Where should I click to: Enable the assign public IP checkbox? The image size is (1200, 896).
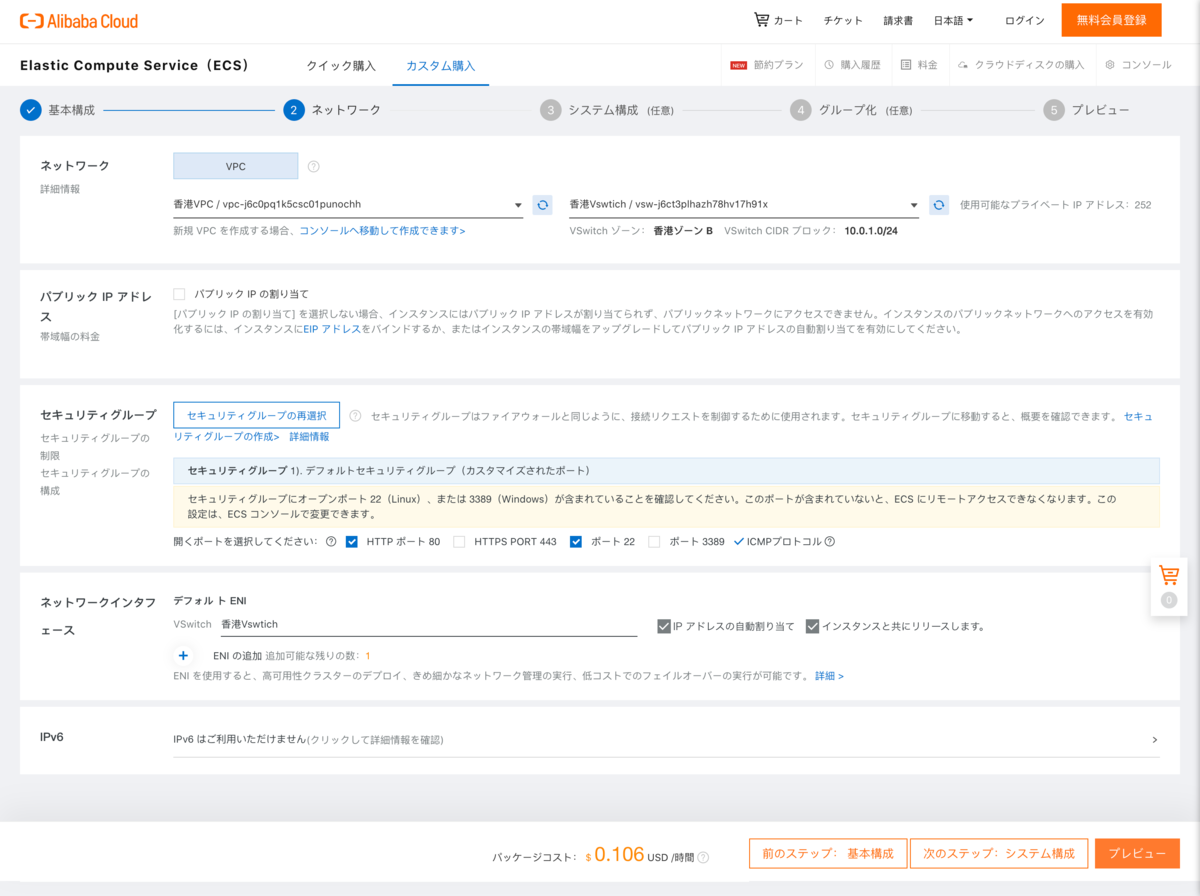pos(179,294)
